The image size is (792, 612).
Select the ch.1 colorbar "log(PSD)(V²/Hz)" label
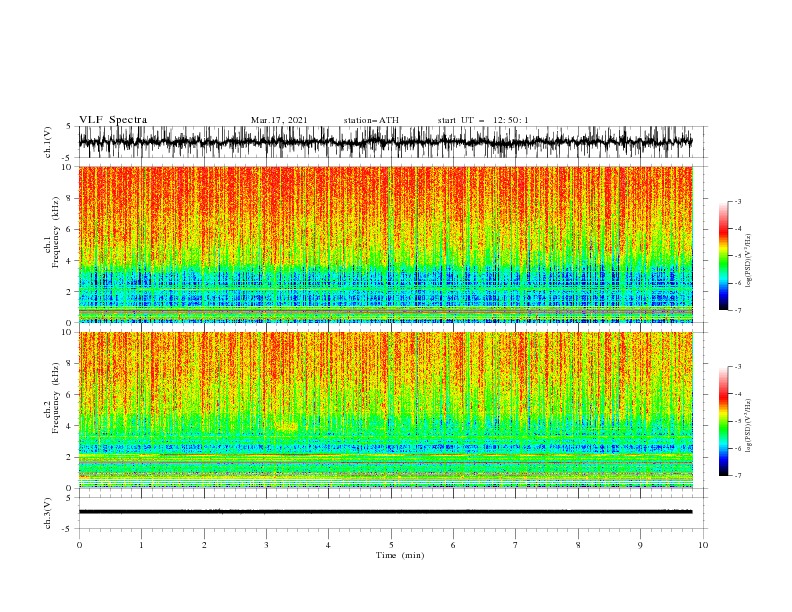tap(749, 261)
